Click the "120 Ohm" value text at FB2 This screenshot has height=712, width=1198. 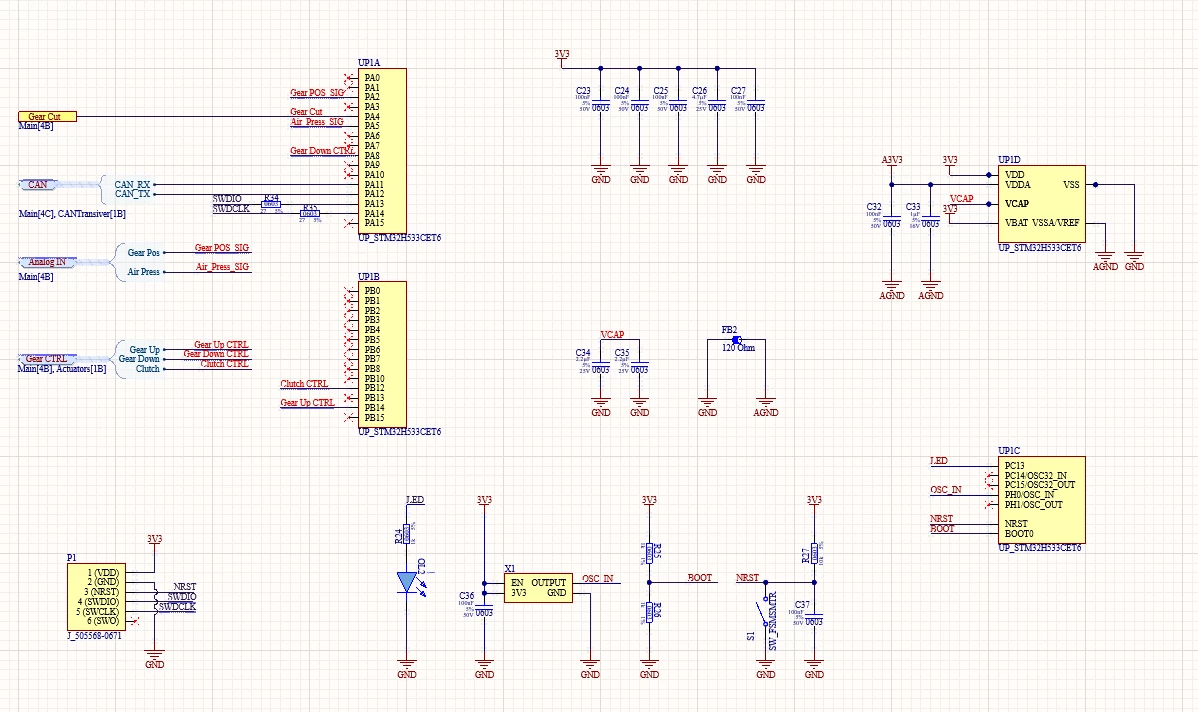[738, 348]
